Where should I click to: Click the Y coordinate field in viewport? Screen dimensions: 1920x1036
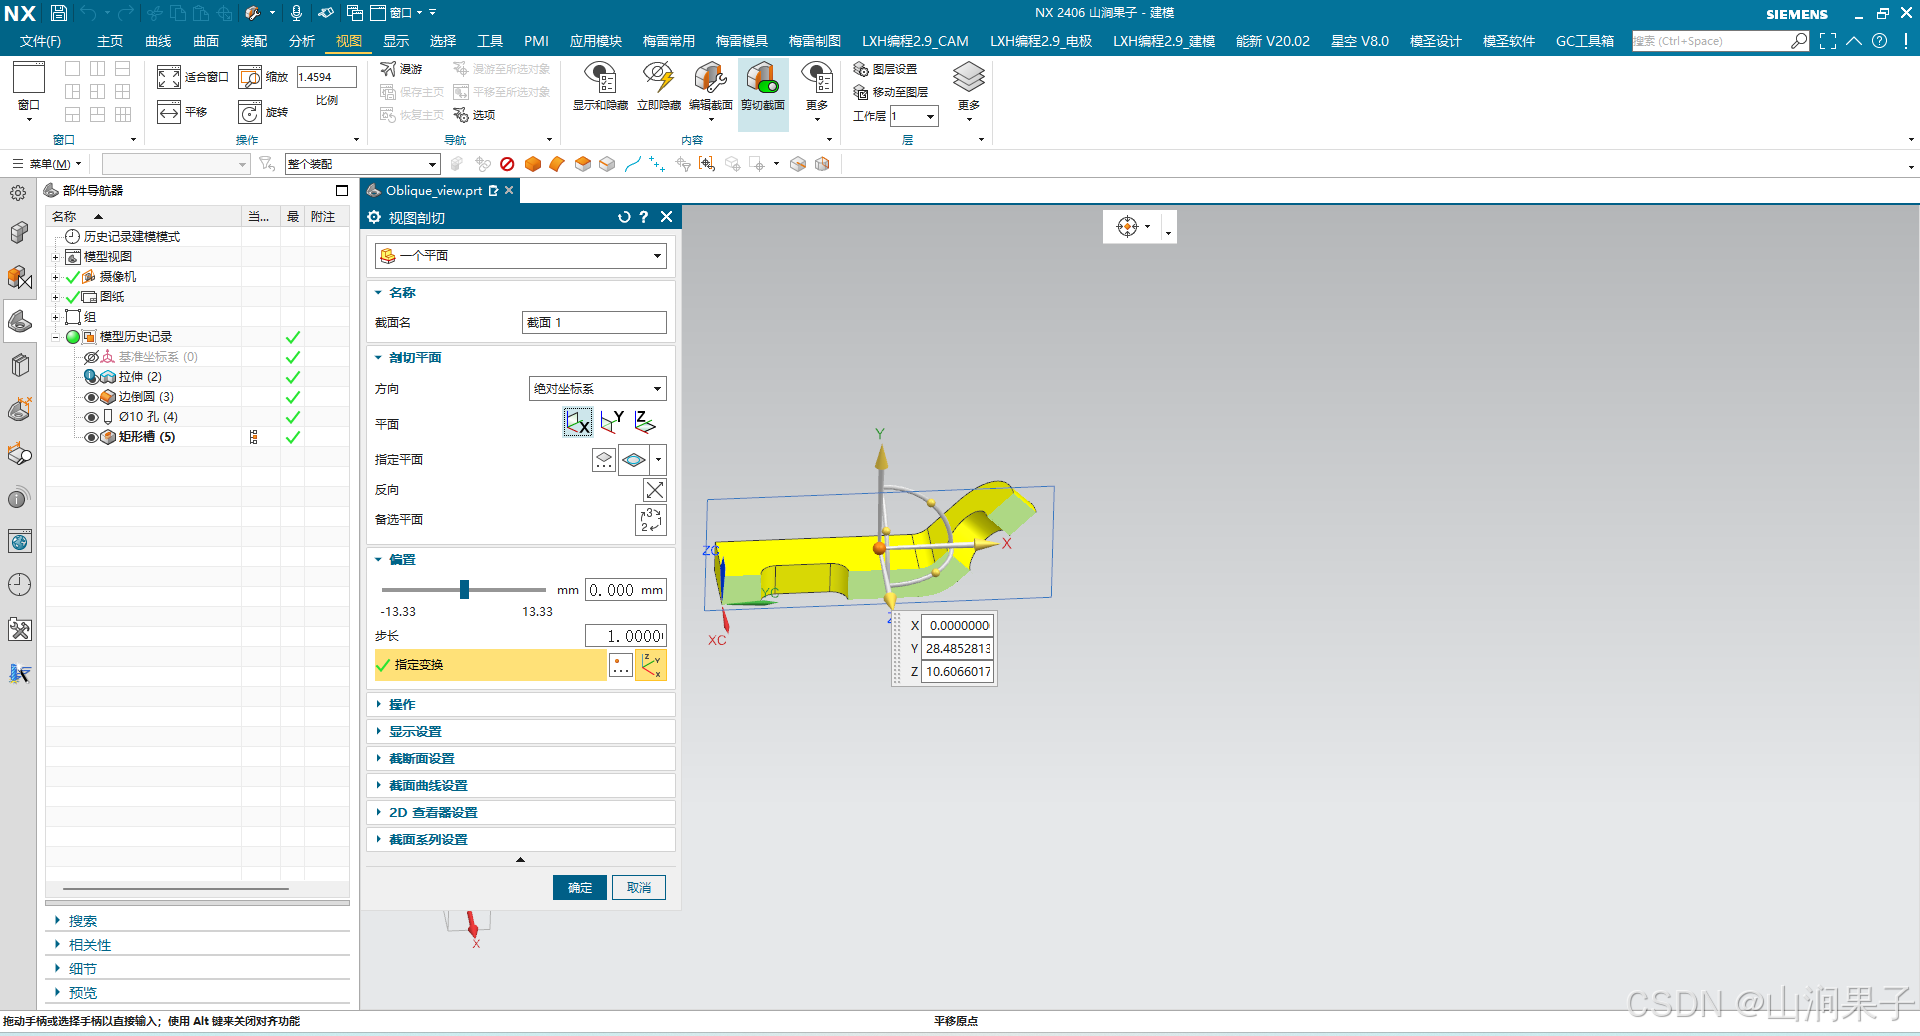[x=957, y=649]
